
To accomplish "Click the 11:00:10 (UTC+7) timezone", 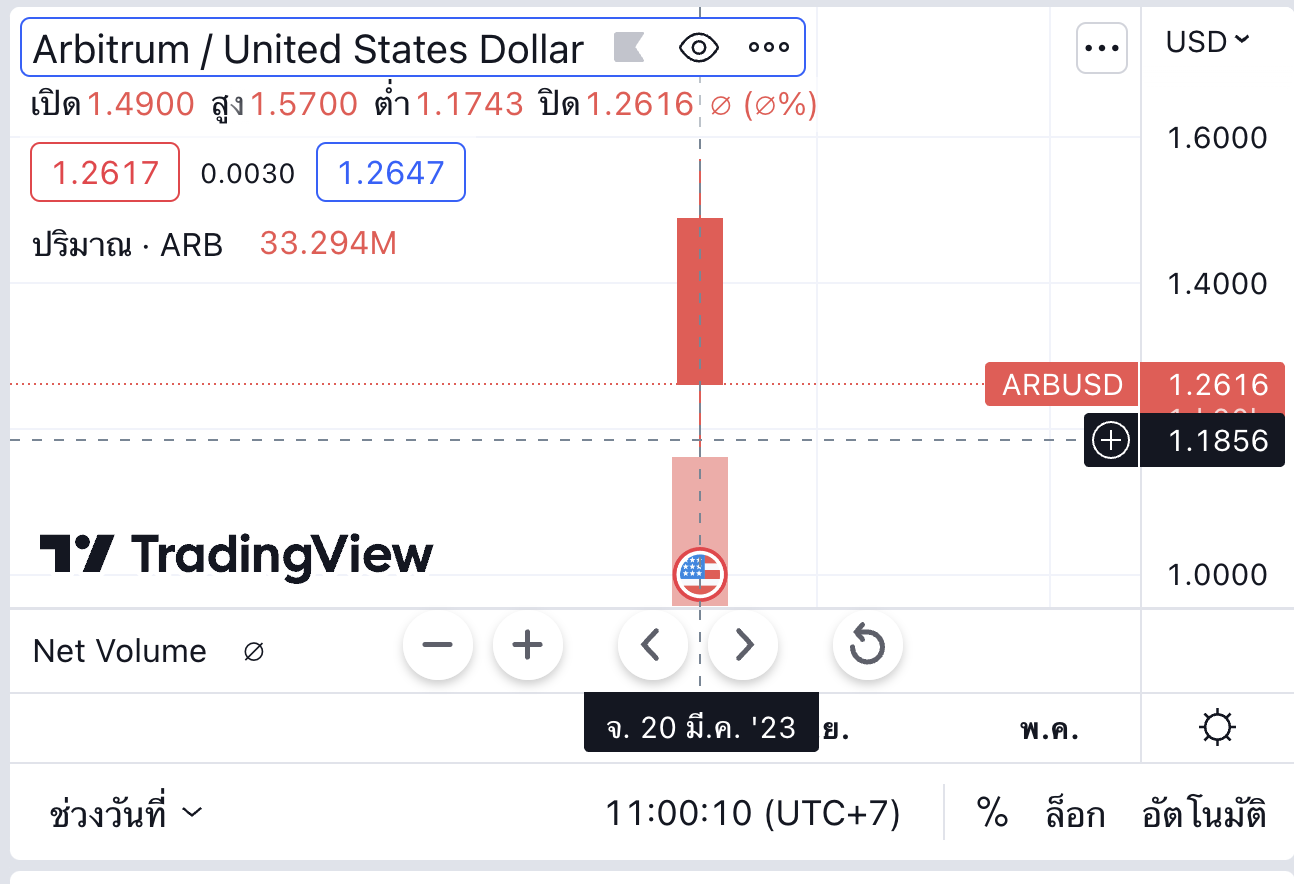I will pyautogui.click(x=752, y=813).
